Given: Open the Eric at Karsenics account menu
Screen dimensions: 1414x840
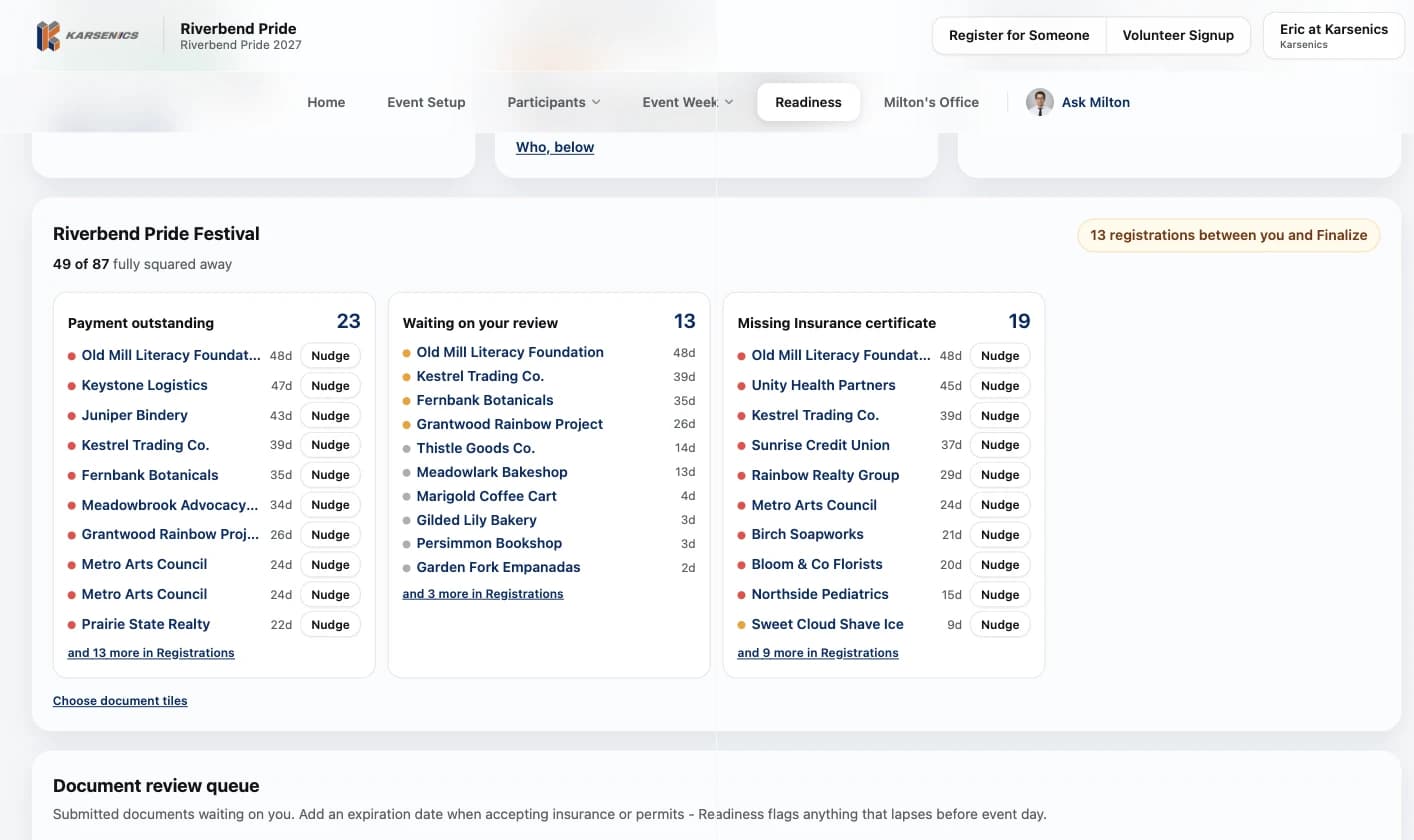Looking at the screenshot, I should 1334,35.
